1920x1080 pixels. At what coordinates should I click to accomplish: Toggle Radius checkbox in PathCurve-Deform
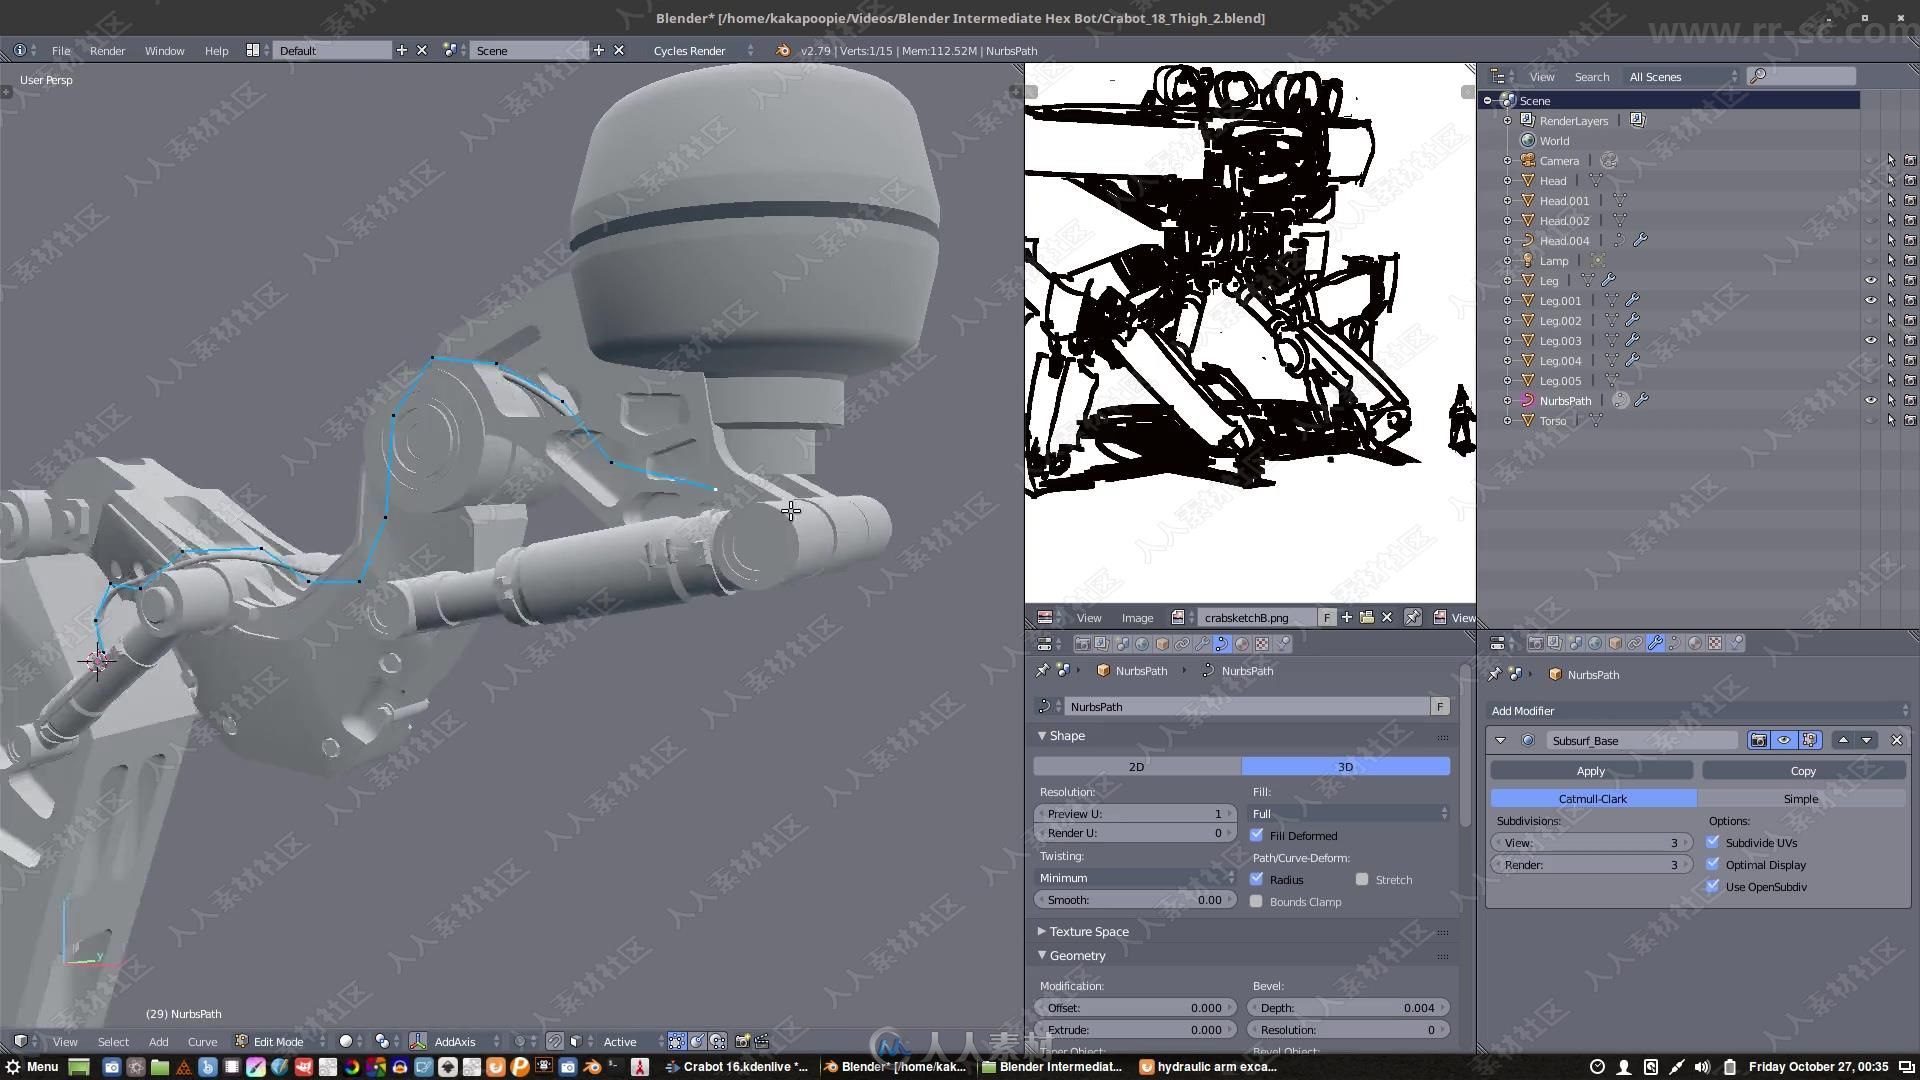[1255, 878]
